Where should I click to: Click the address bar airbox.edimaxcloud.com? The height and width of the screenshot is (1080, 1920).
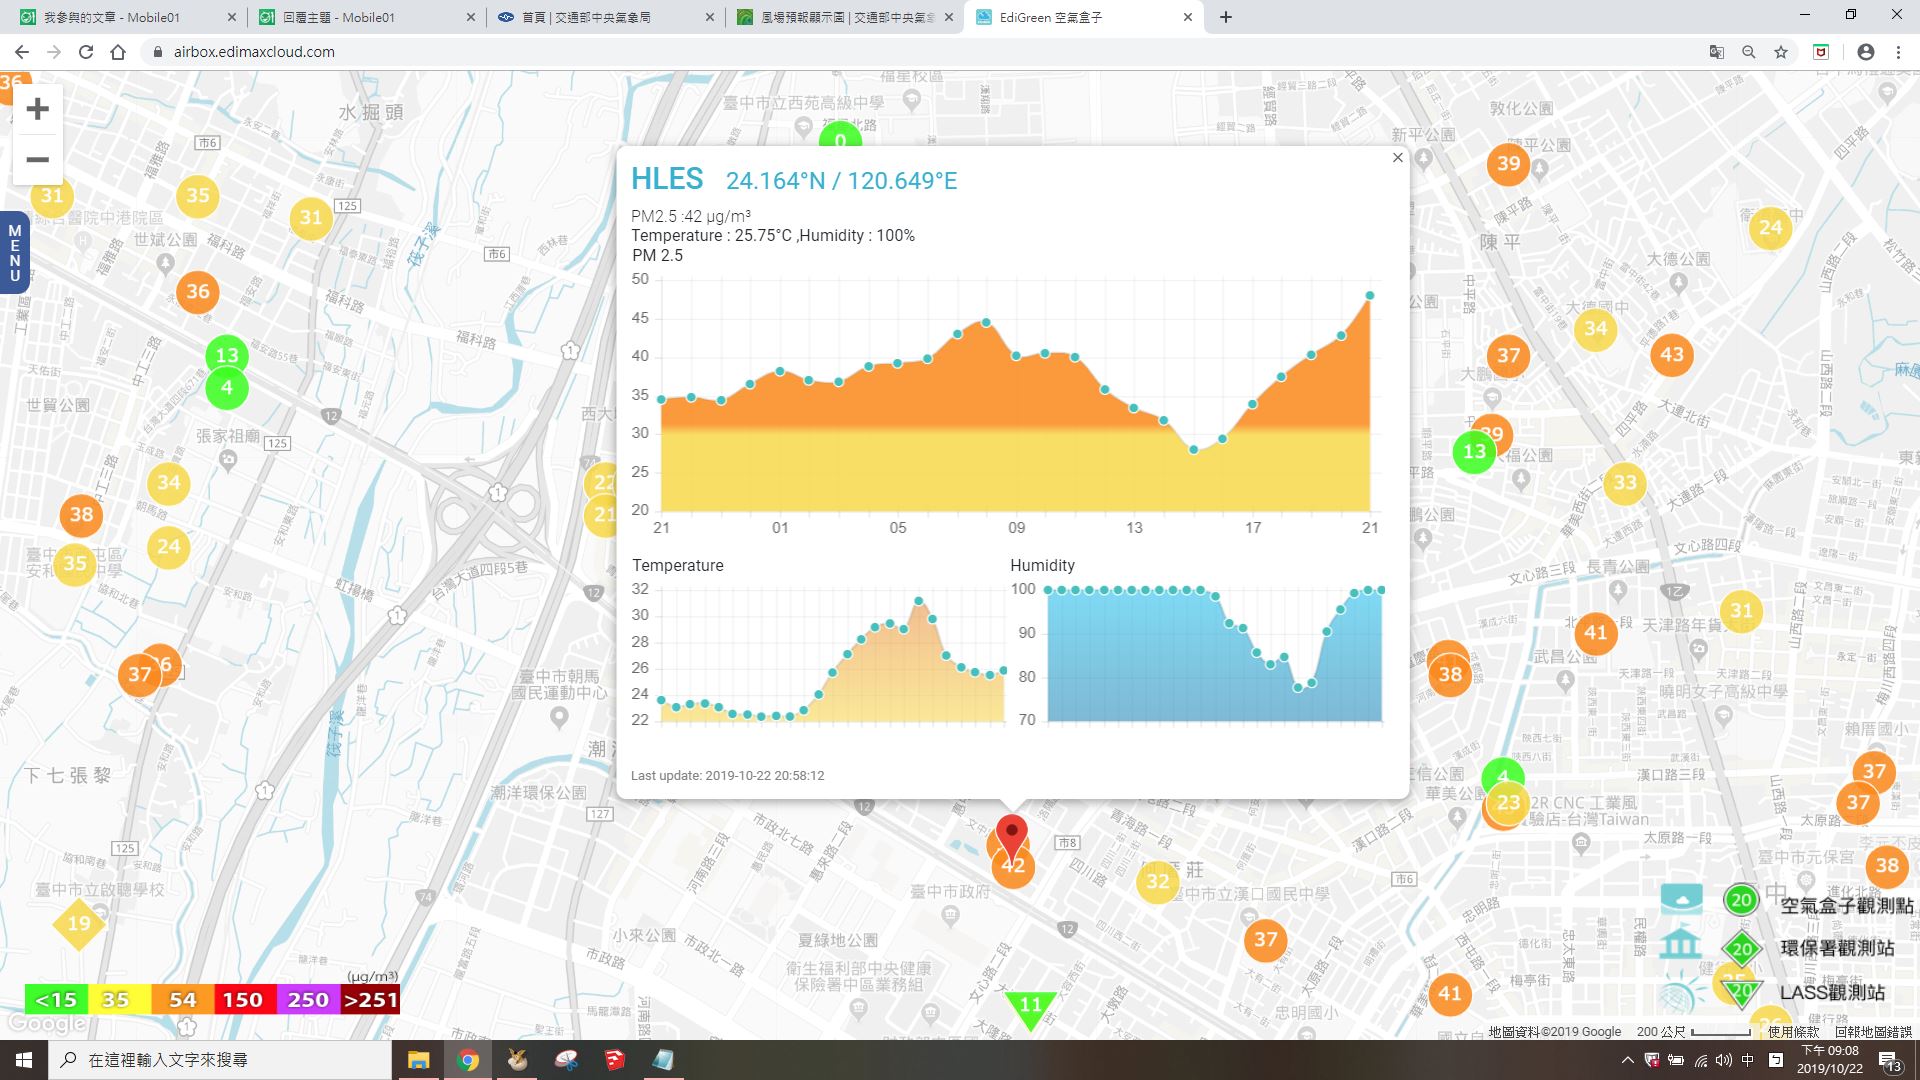pyautogui.click(x=254, y=52)
